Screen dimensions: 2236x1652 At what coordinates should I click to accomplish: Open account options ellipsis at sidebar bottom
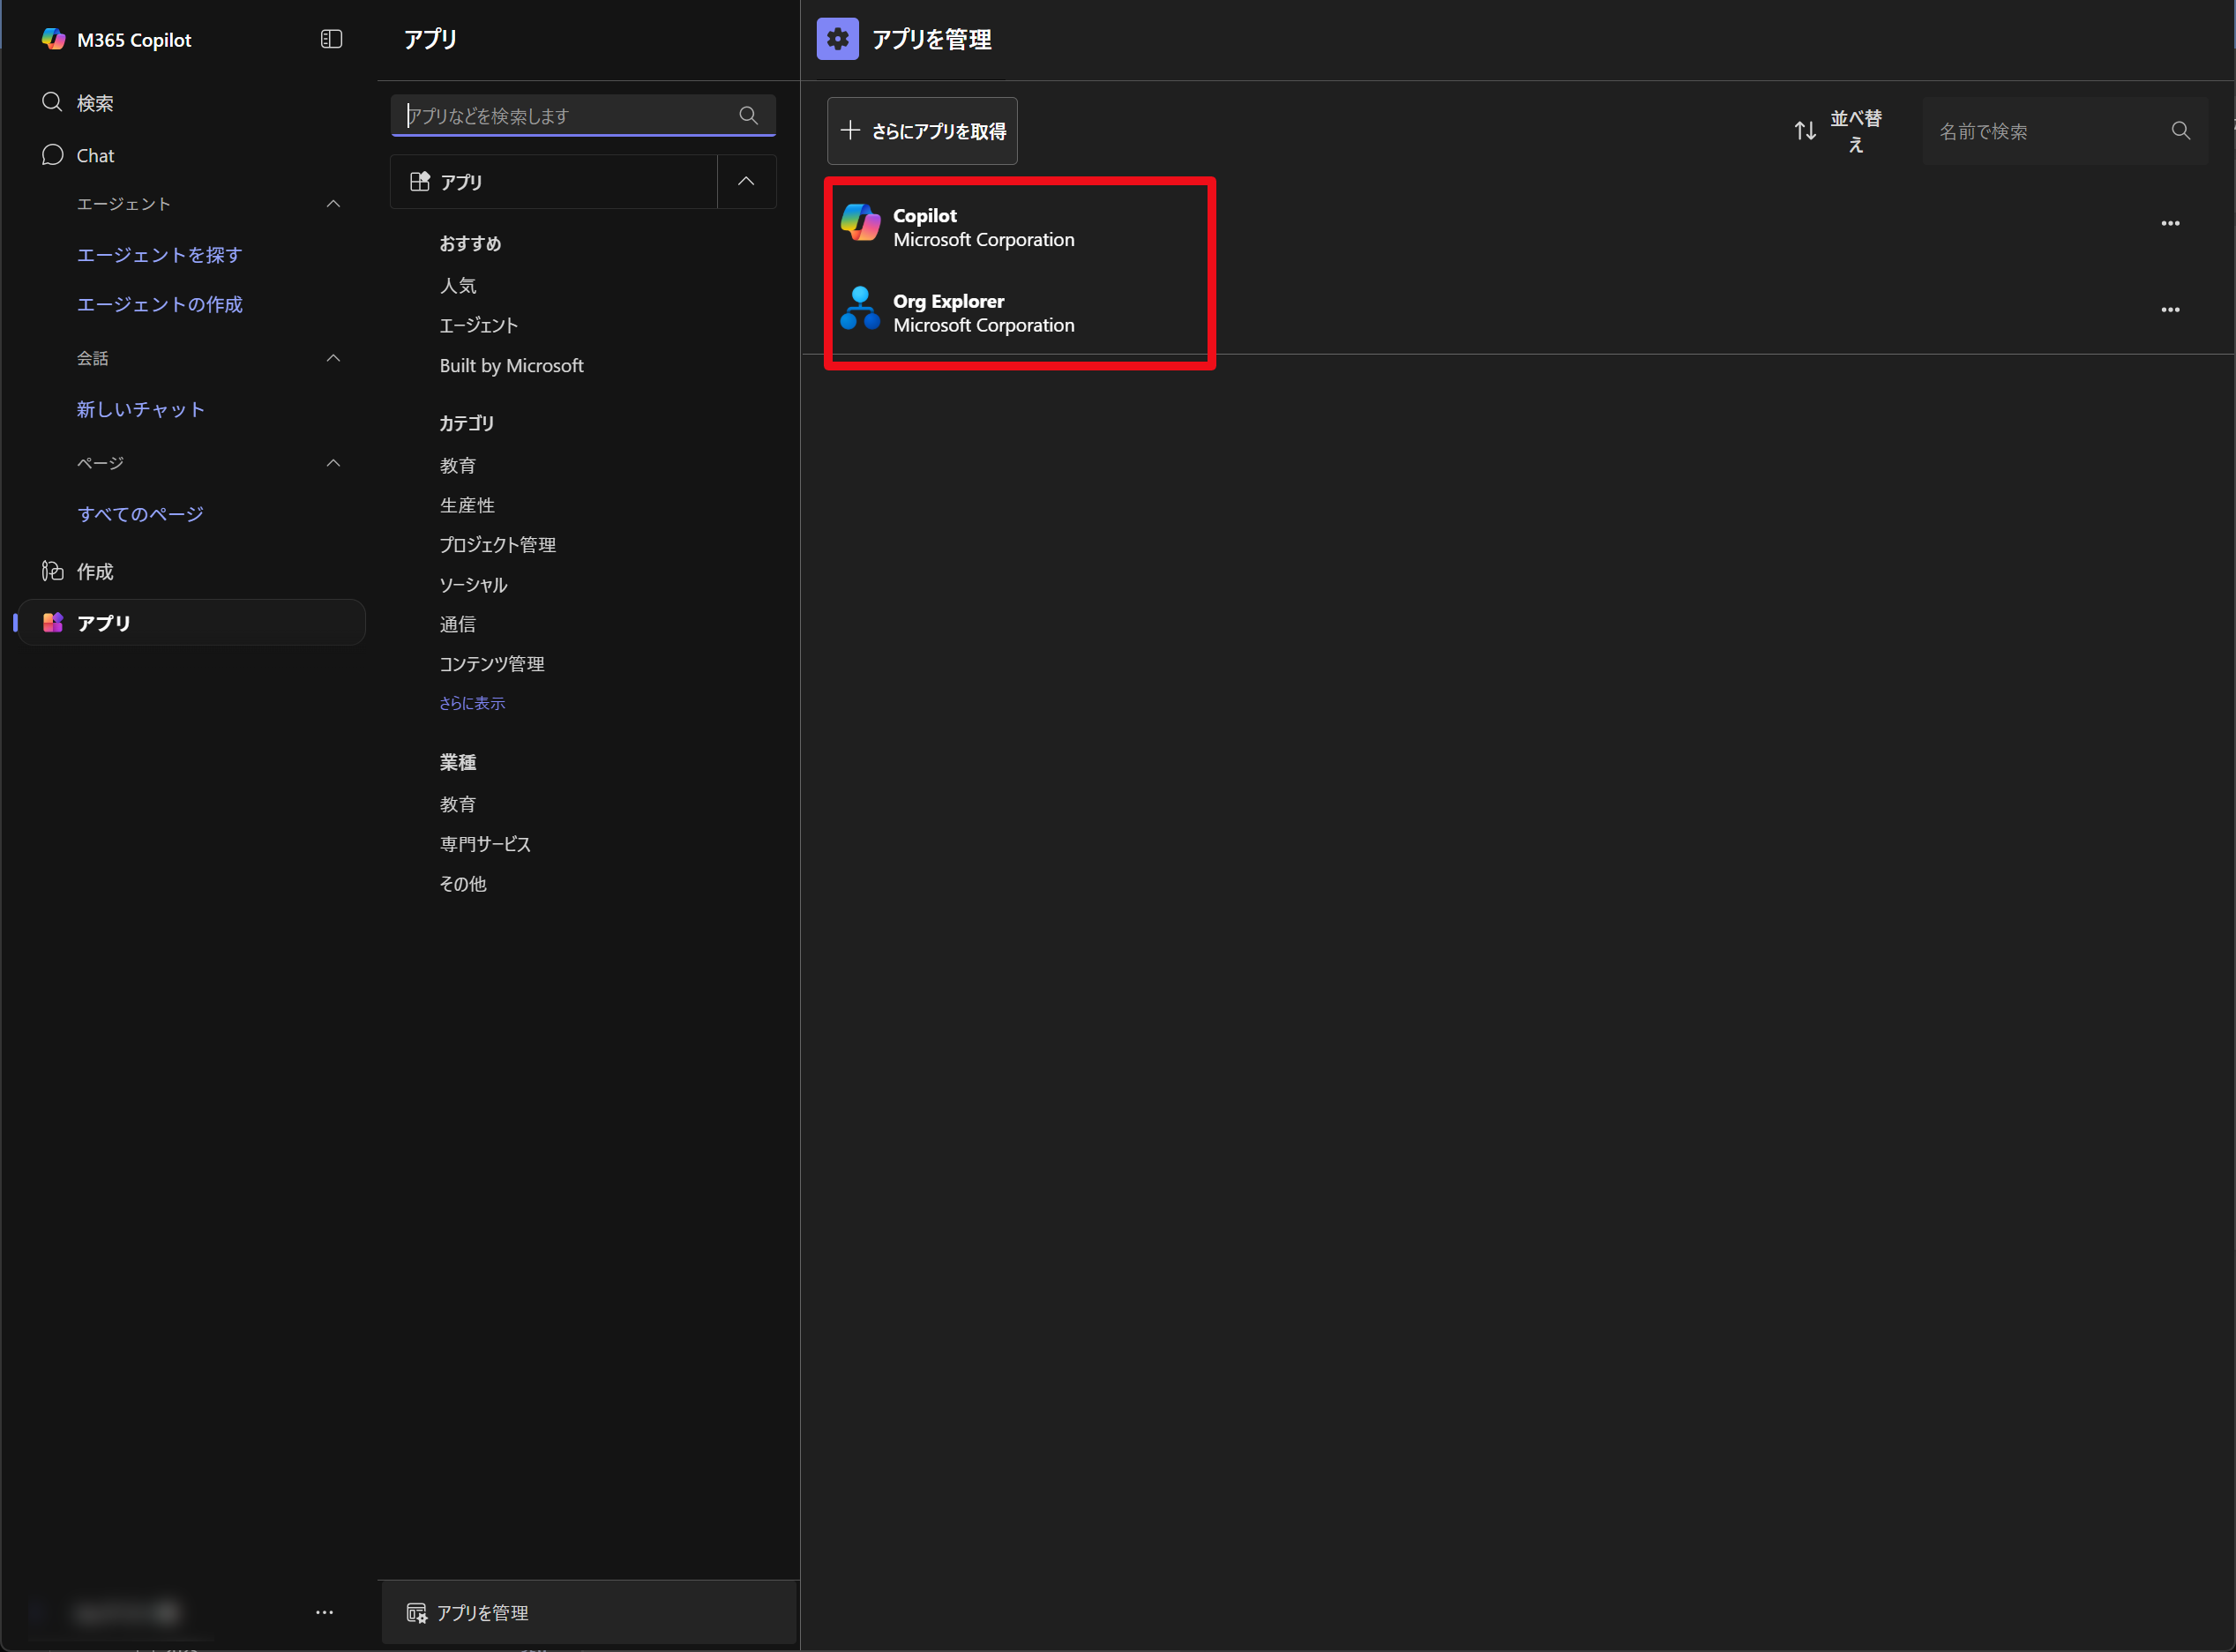pos(324,1612)
